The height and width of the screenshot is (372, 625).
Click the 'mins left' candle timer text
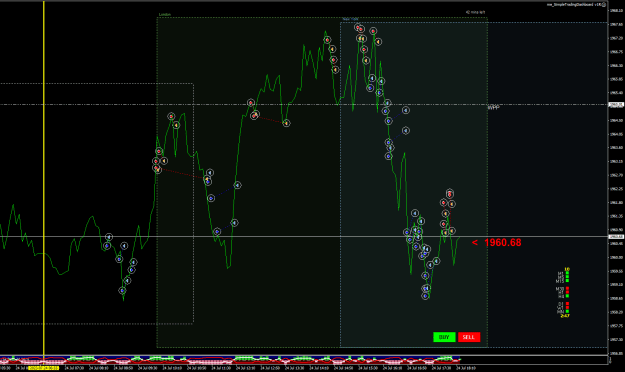point(475,12)
